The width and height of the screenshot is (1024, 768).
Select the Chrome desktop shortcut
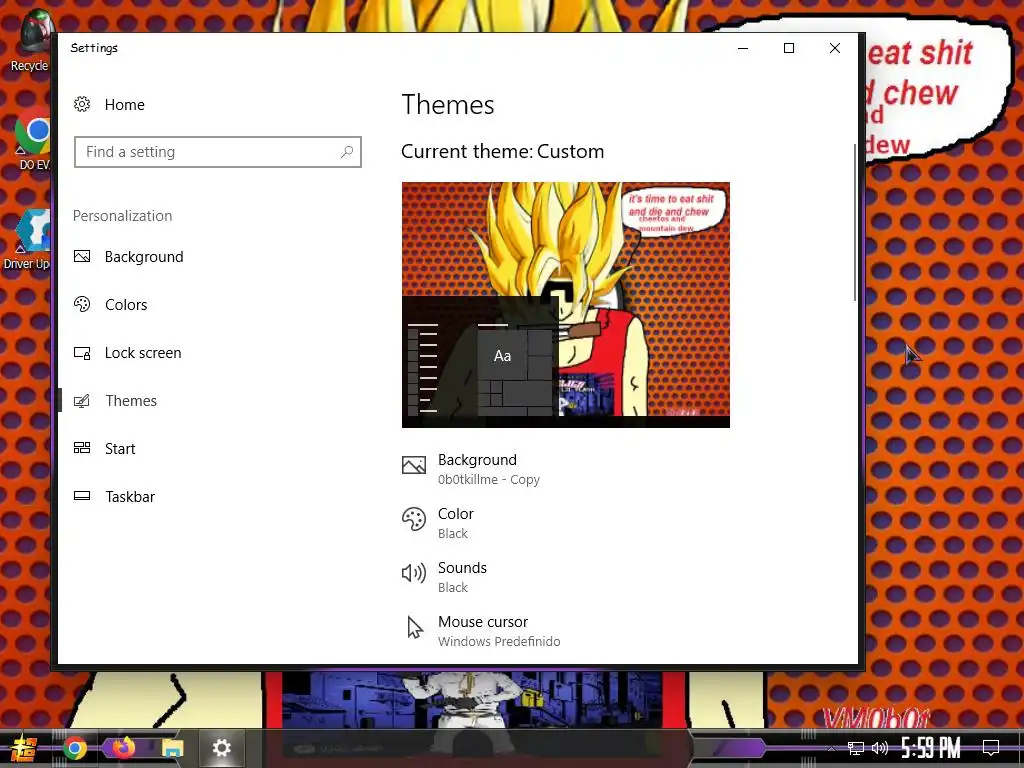pyautogui.click(x=33, y=138)
